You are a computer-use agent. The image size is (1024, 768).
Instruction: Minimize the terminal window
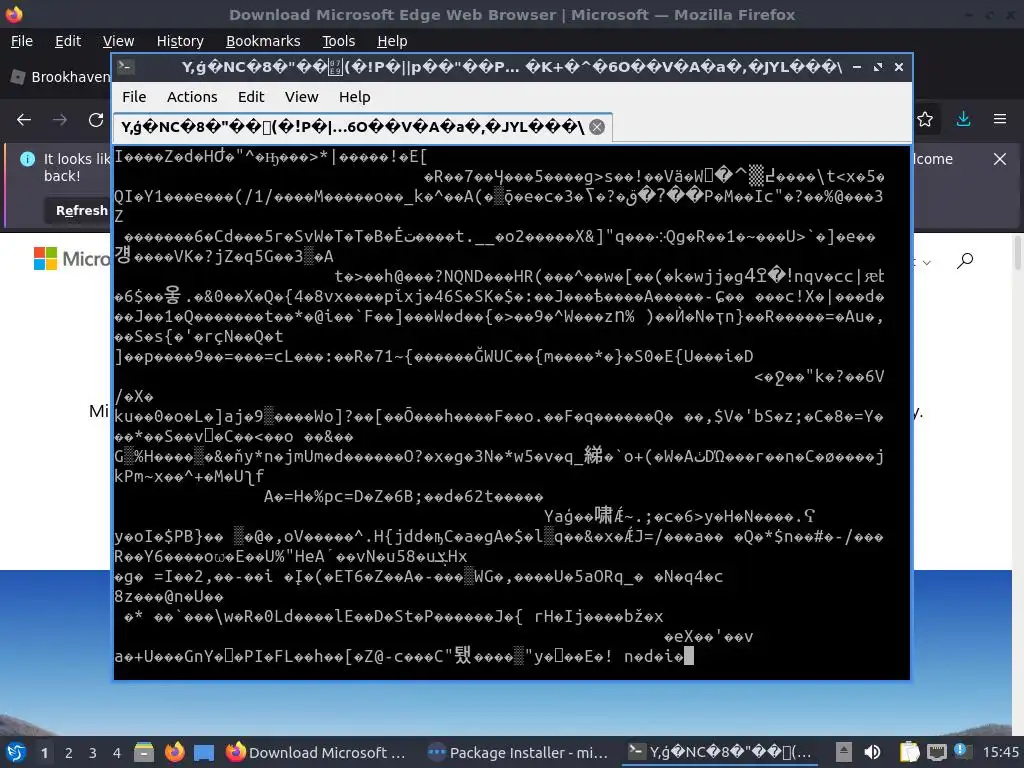click(856, 67)
